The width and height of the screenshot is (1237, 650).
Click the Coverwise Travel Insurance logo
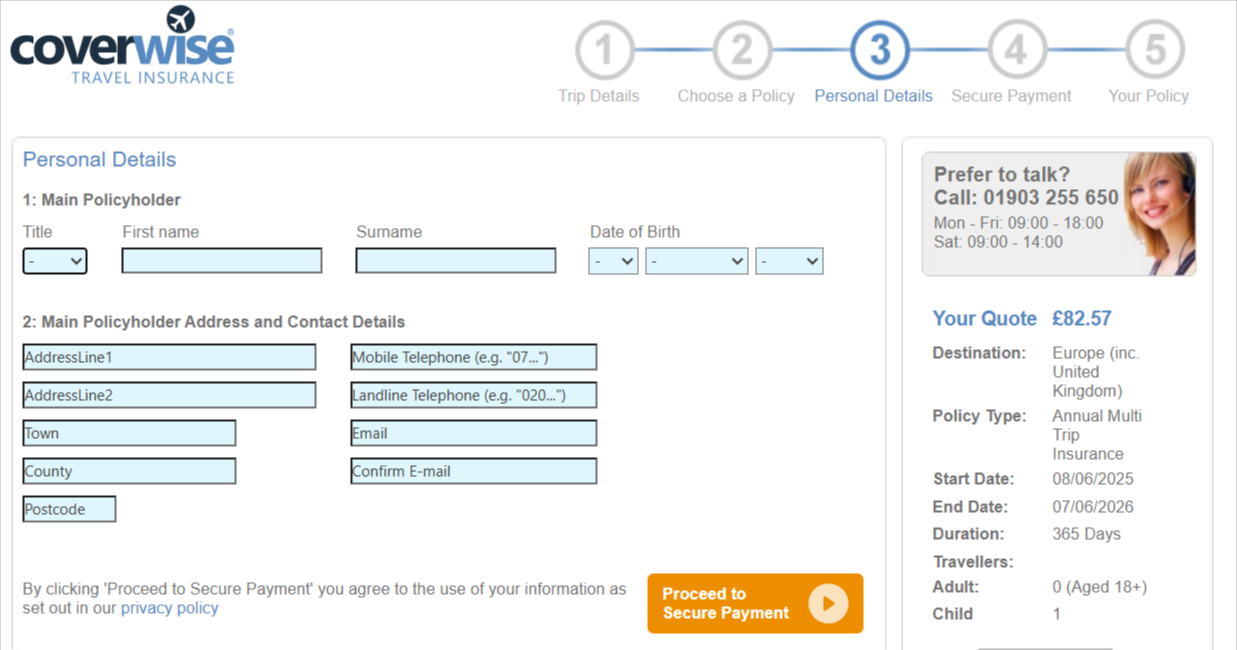122,46
